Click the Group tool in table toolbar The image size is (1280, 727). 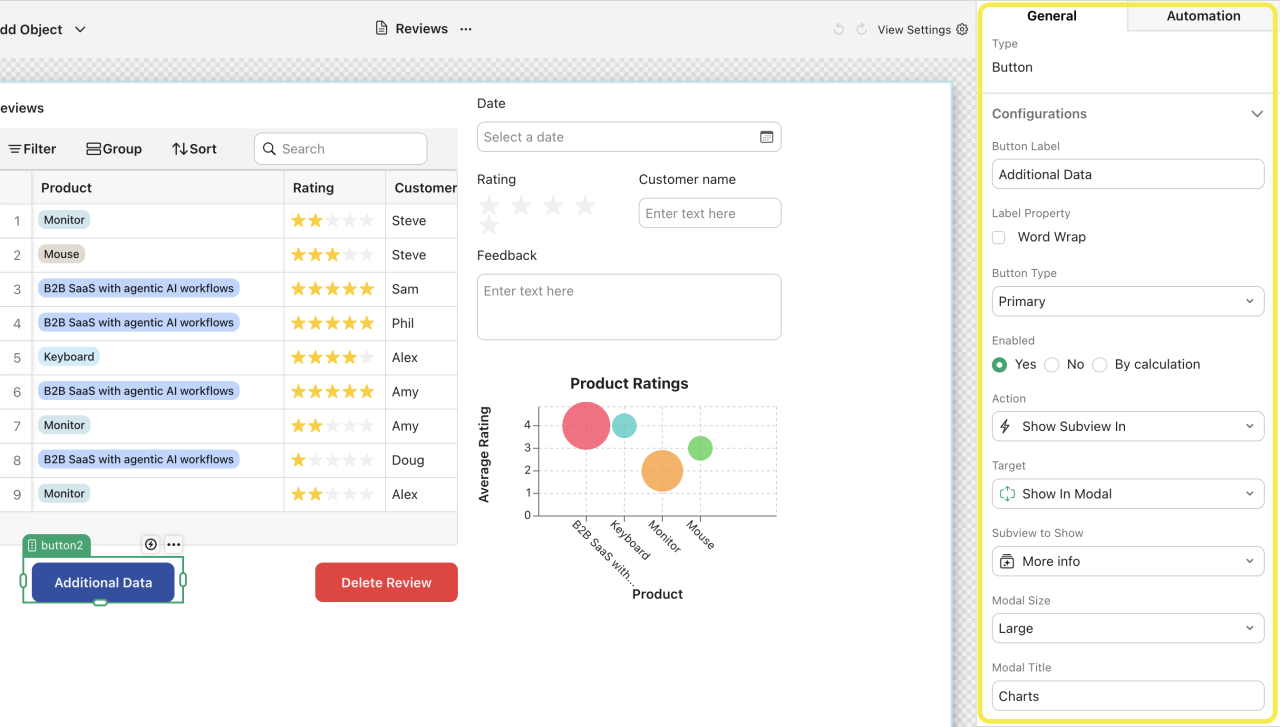(x=114, y=149)
